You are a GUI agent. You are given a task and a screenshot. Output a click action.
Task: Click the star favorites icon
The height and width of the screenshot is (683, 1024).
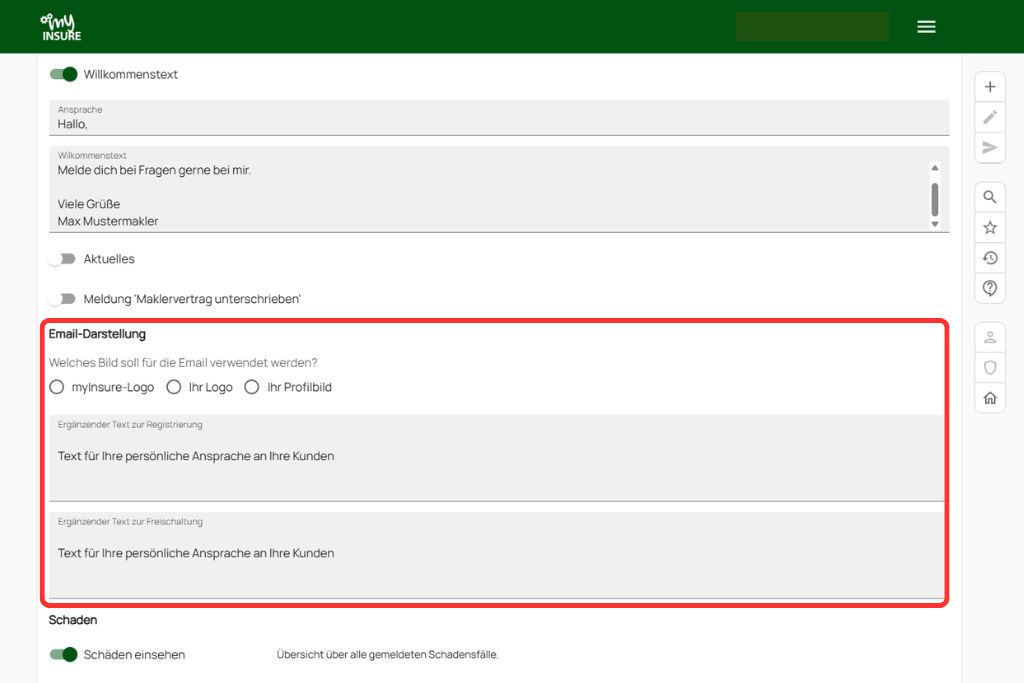tap(990, 228)
